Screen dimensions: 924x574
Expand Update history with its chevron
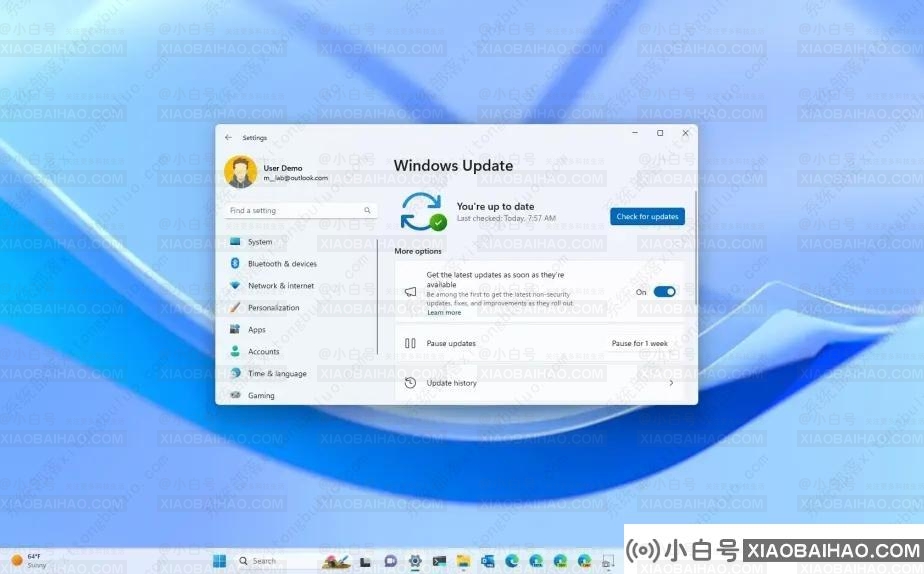point(671,383)
